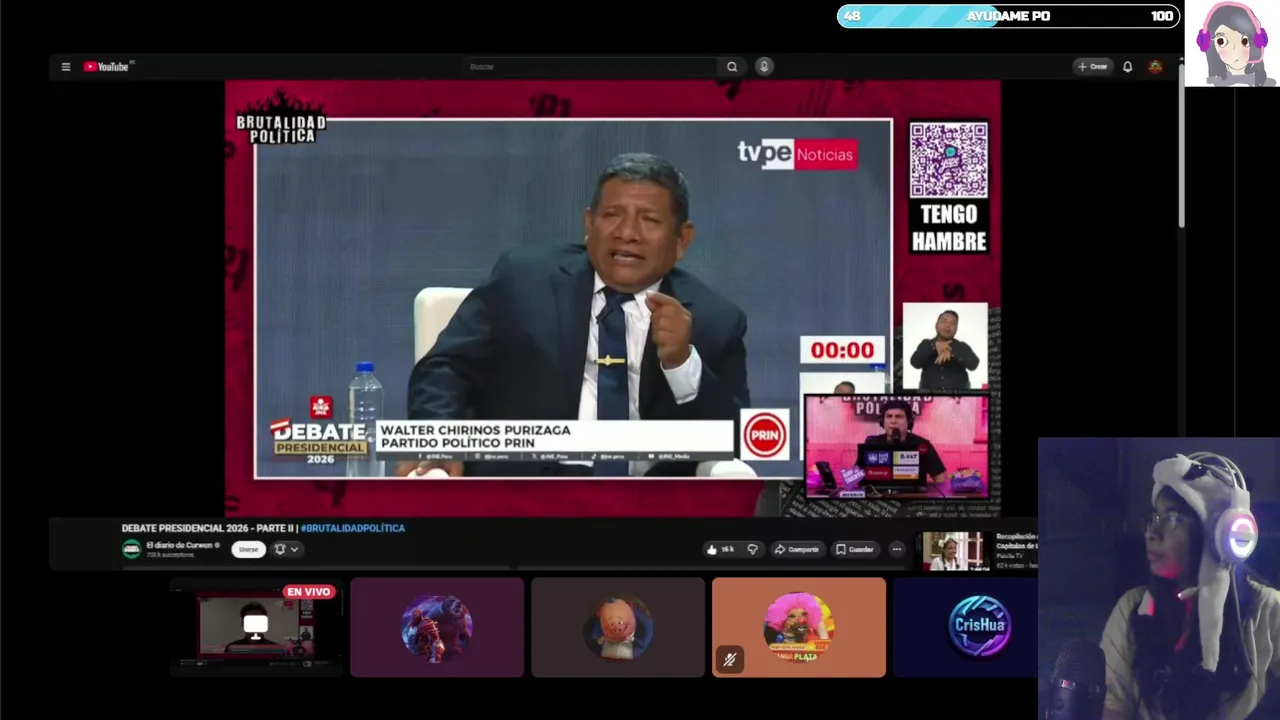Select the purple robot avatar participant tile
Viewport: 1280px width, 720px height.
(437, 627)
